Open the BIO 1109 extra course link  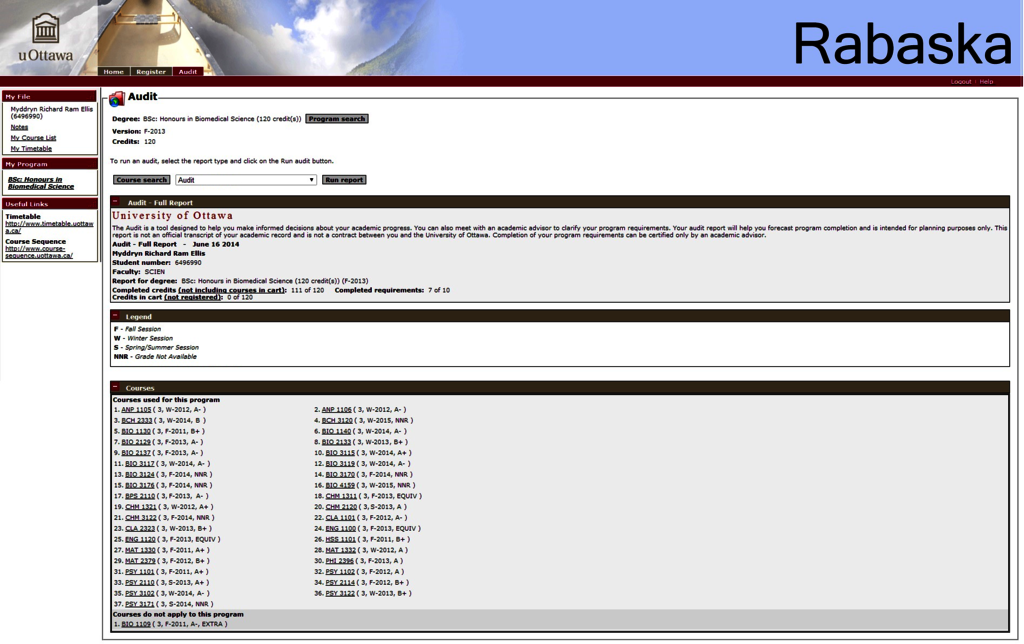(x=136, y=624)
